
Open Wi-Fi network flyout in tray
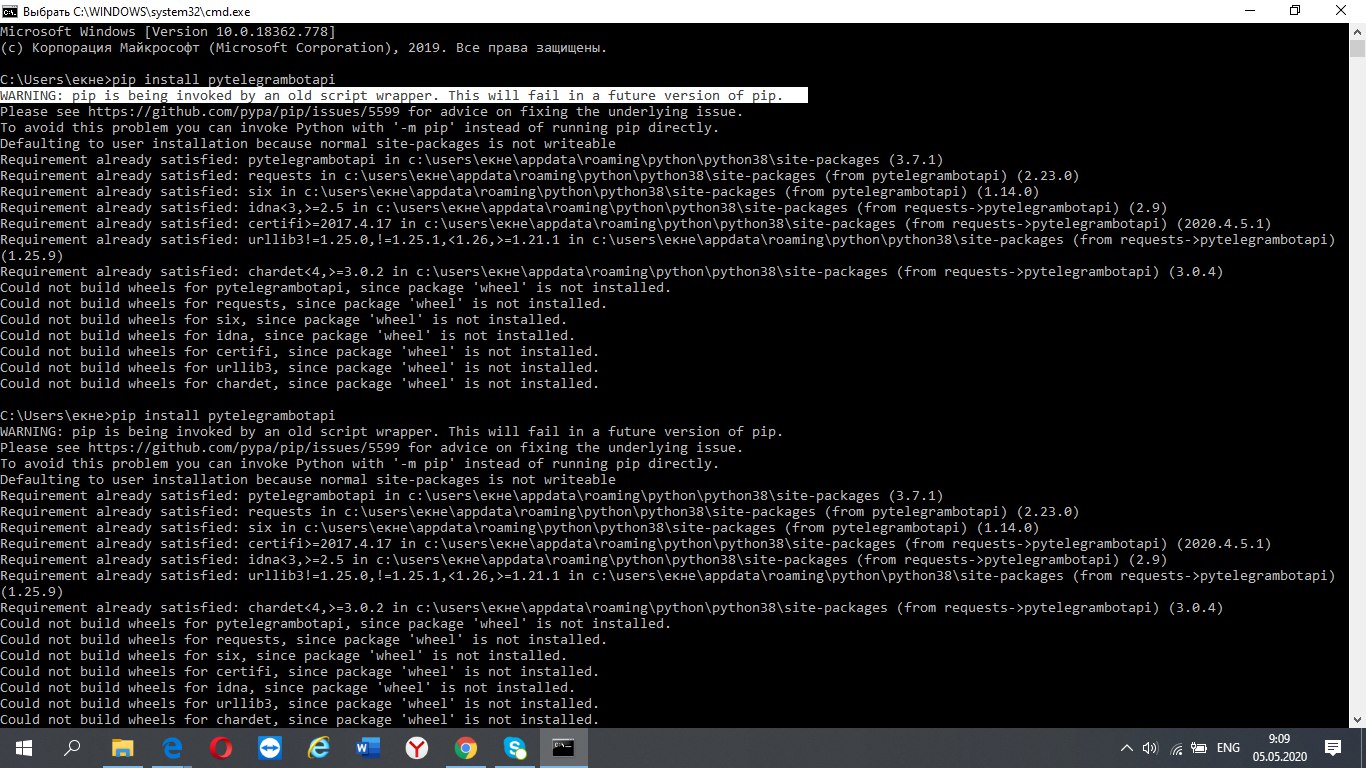[x=1177, y=748]
